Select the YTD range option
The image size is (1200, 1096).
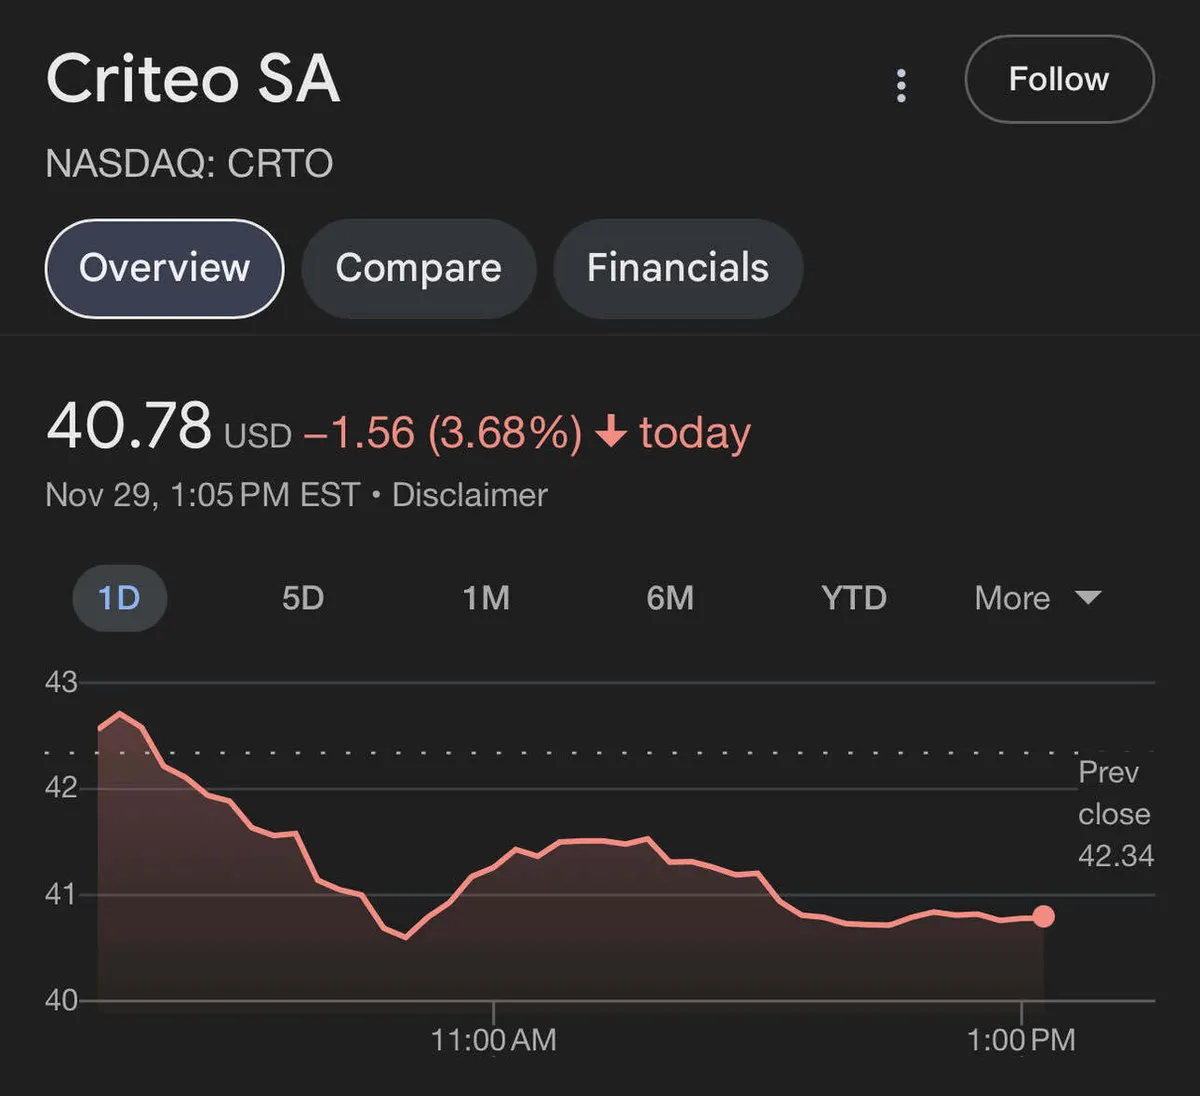853,598
